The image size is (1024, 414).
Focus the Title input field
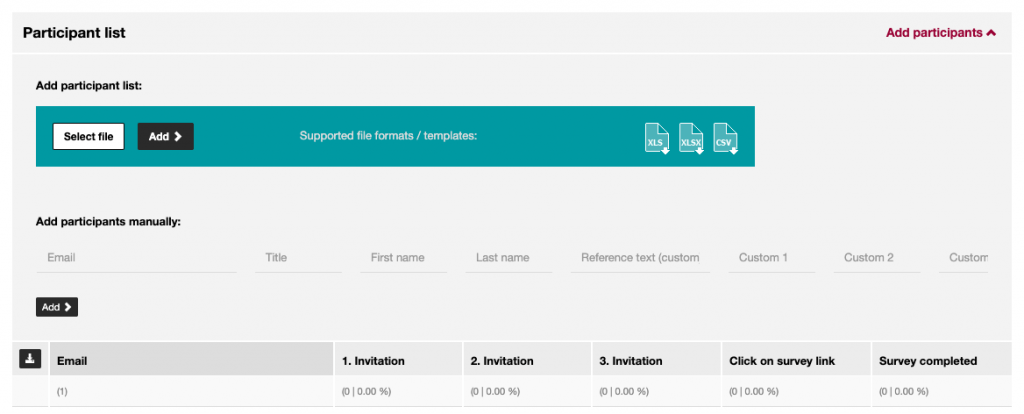(298, 258)
